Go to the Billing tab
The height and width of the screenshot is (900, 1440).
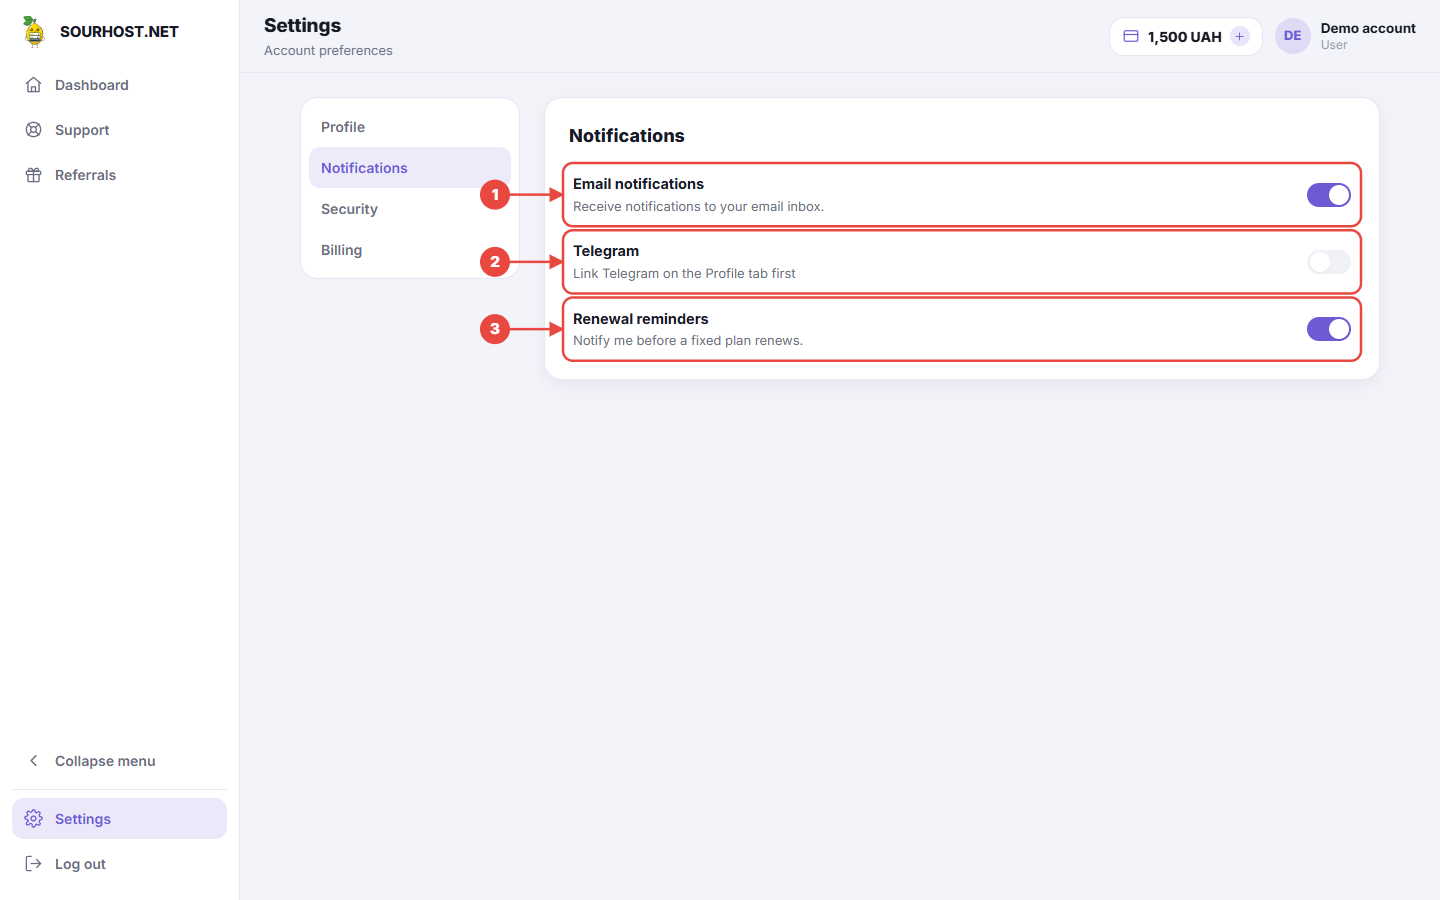point(410,250)
